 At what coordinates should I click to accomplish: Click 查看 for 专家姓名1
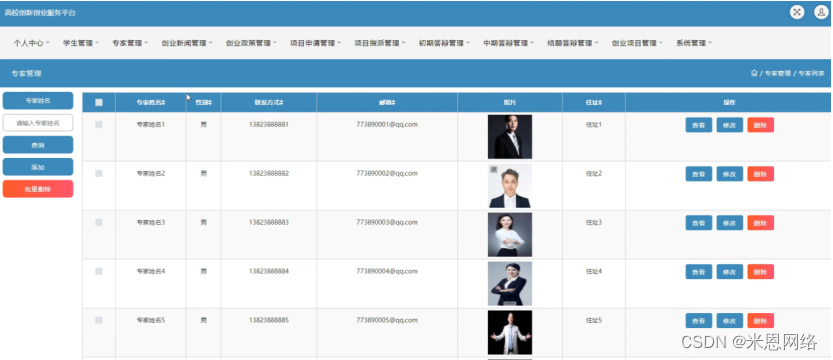(699, 125)
